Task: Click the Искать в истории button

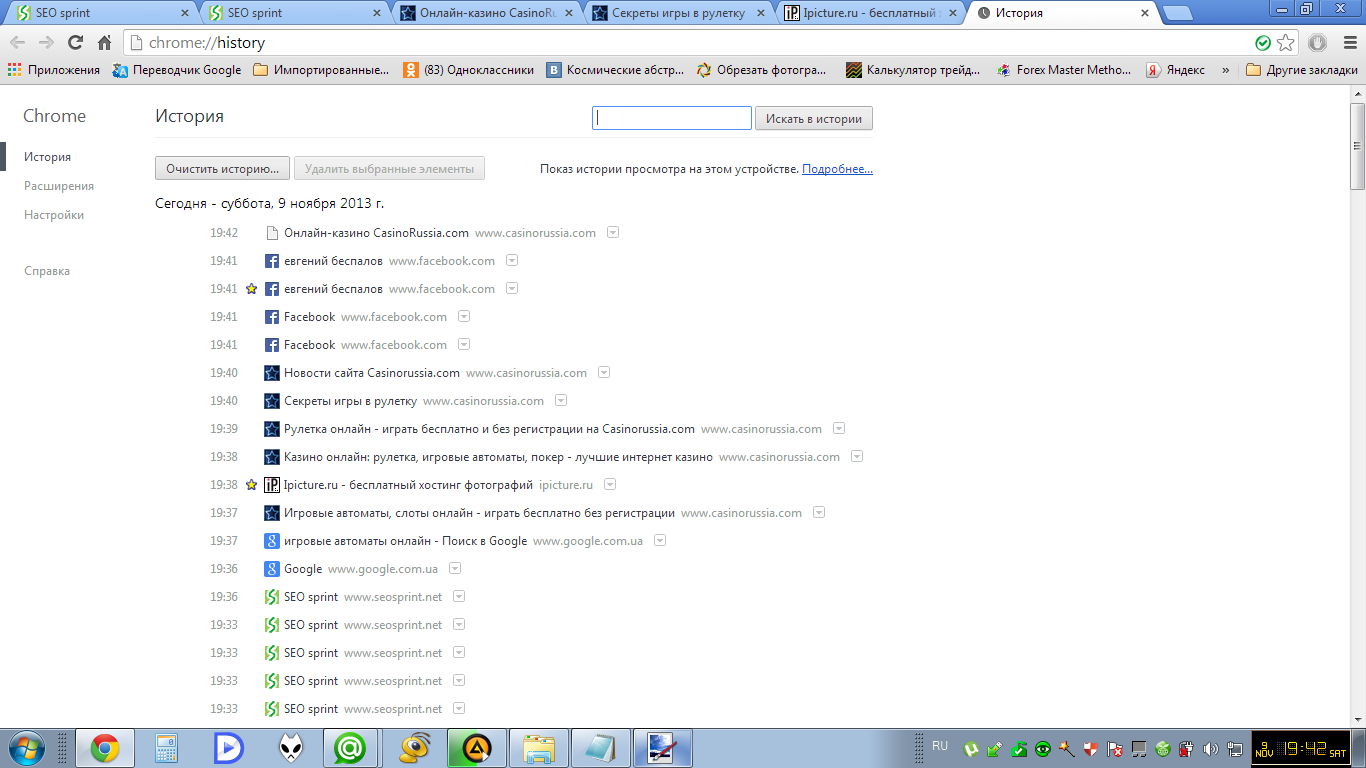Action: [814, 118]
